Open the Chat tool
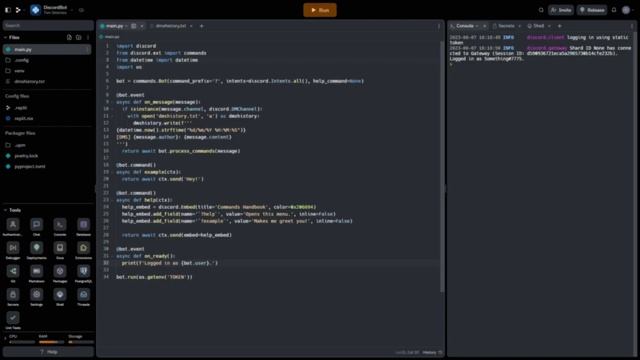The width and height of the screenshot is (640, 360). (x=36, y=227)
